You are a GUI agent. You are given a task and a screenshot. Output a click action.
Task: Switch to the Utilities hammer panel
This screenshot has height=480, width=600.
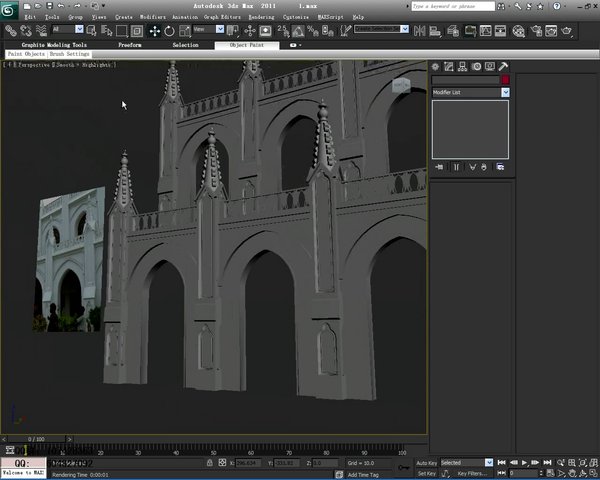[503, 67]
